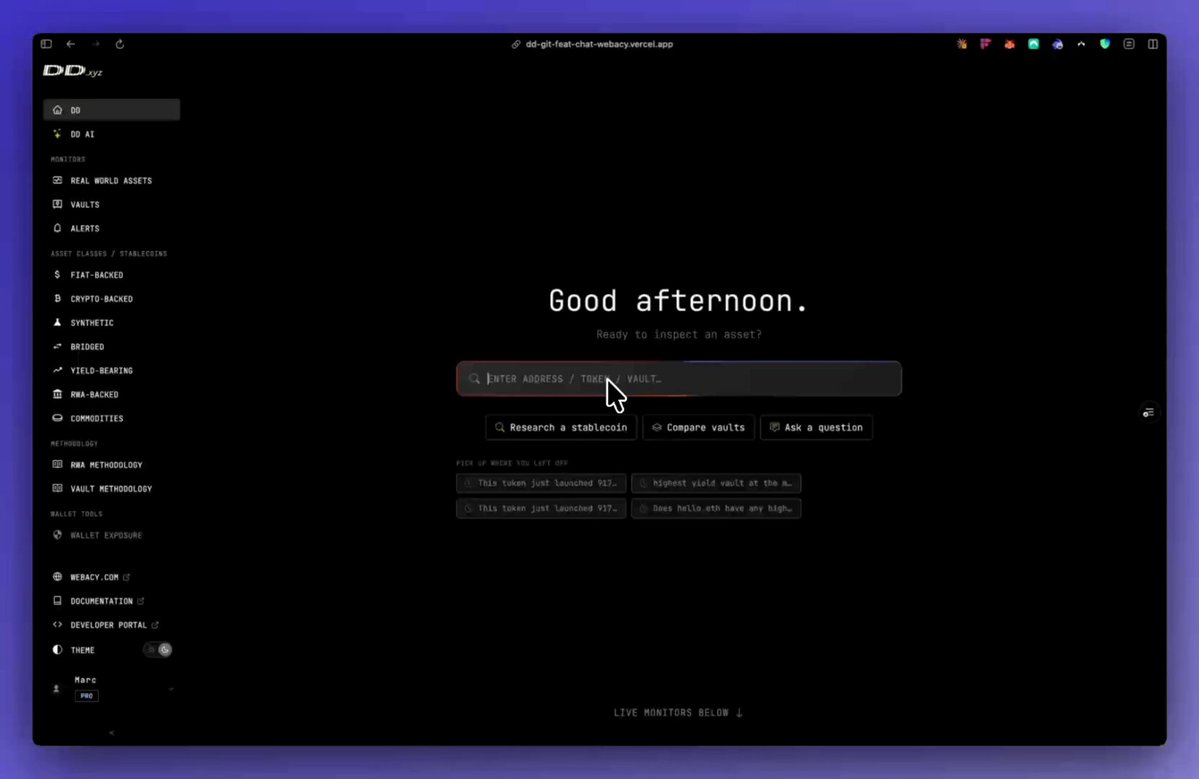Toggle the browser sidebar panel icon
Viewport: 1199px width, 779px height.
47,44
